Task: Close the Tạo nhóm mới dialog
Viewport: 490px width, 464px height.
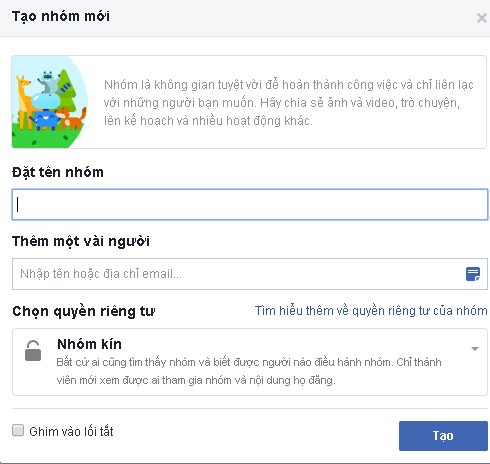Action: [481, 18]
